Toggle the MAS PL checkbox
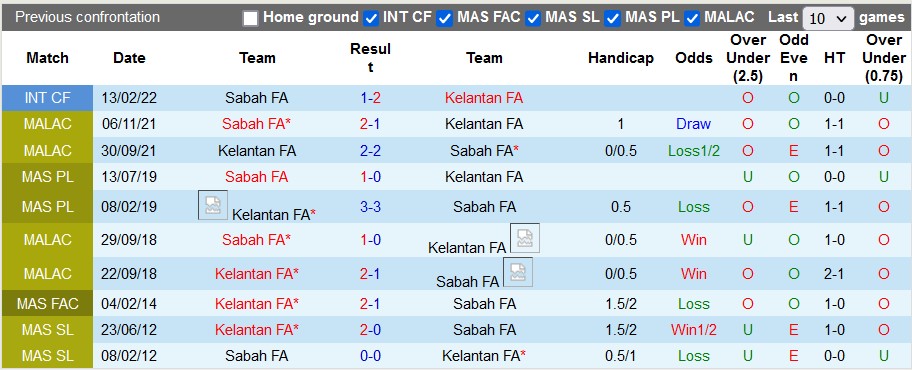Screen dimensions: 912x370 click(612, 19)
